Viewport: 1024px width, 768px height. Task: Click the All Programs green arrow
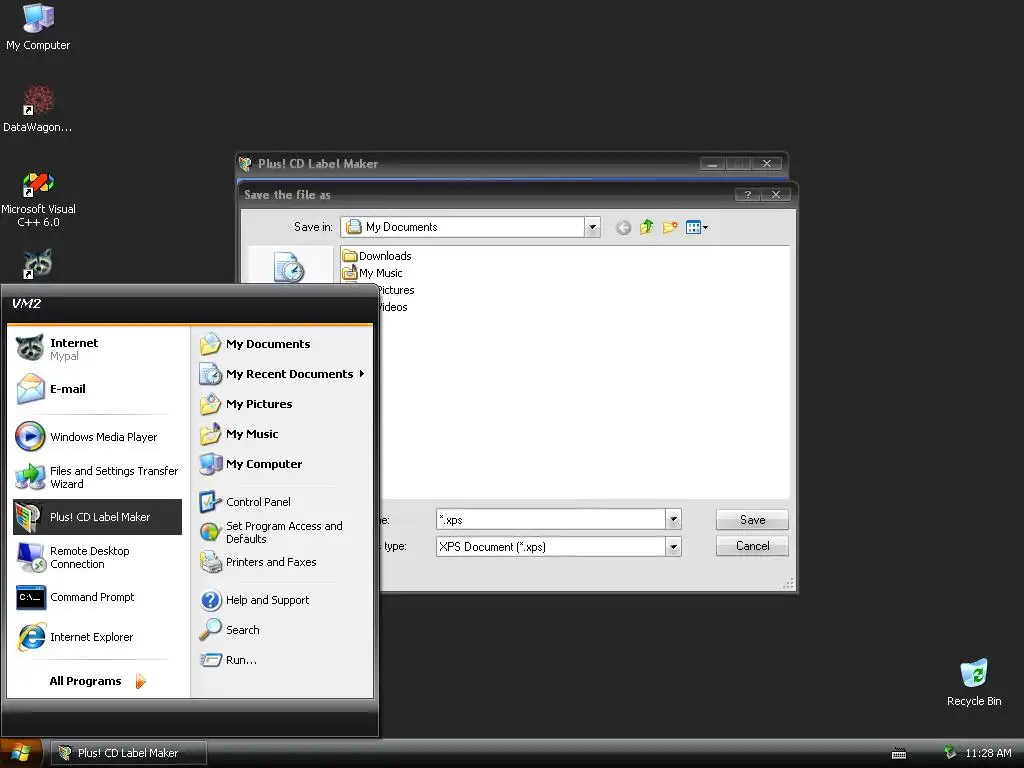tap(140, 681)
